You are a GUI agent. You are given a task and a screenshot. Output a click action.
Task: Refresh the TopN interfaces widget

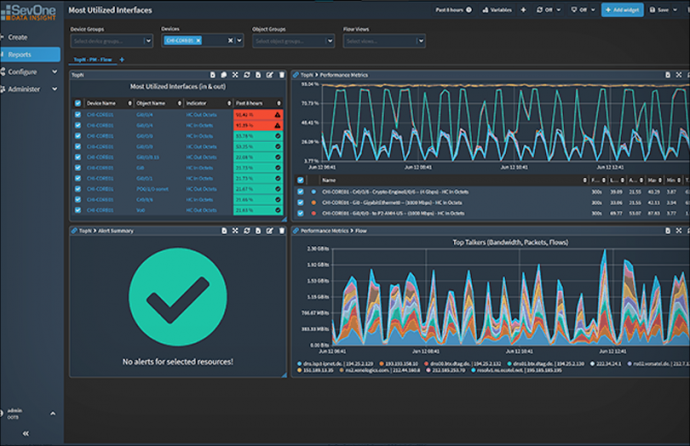(x=247, y=75)
